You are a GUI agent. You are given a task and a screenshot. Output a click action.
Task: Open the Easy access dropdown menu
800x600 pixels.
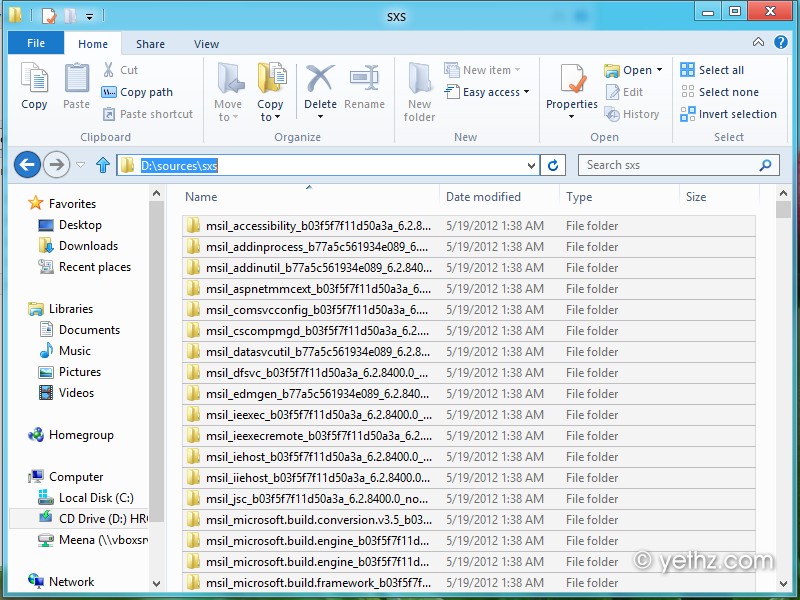point(487,92)
